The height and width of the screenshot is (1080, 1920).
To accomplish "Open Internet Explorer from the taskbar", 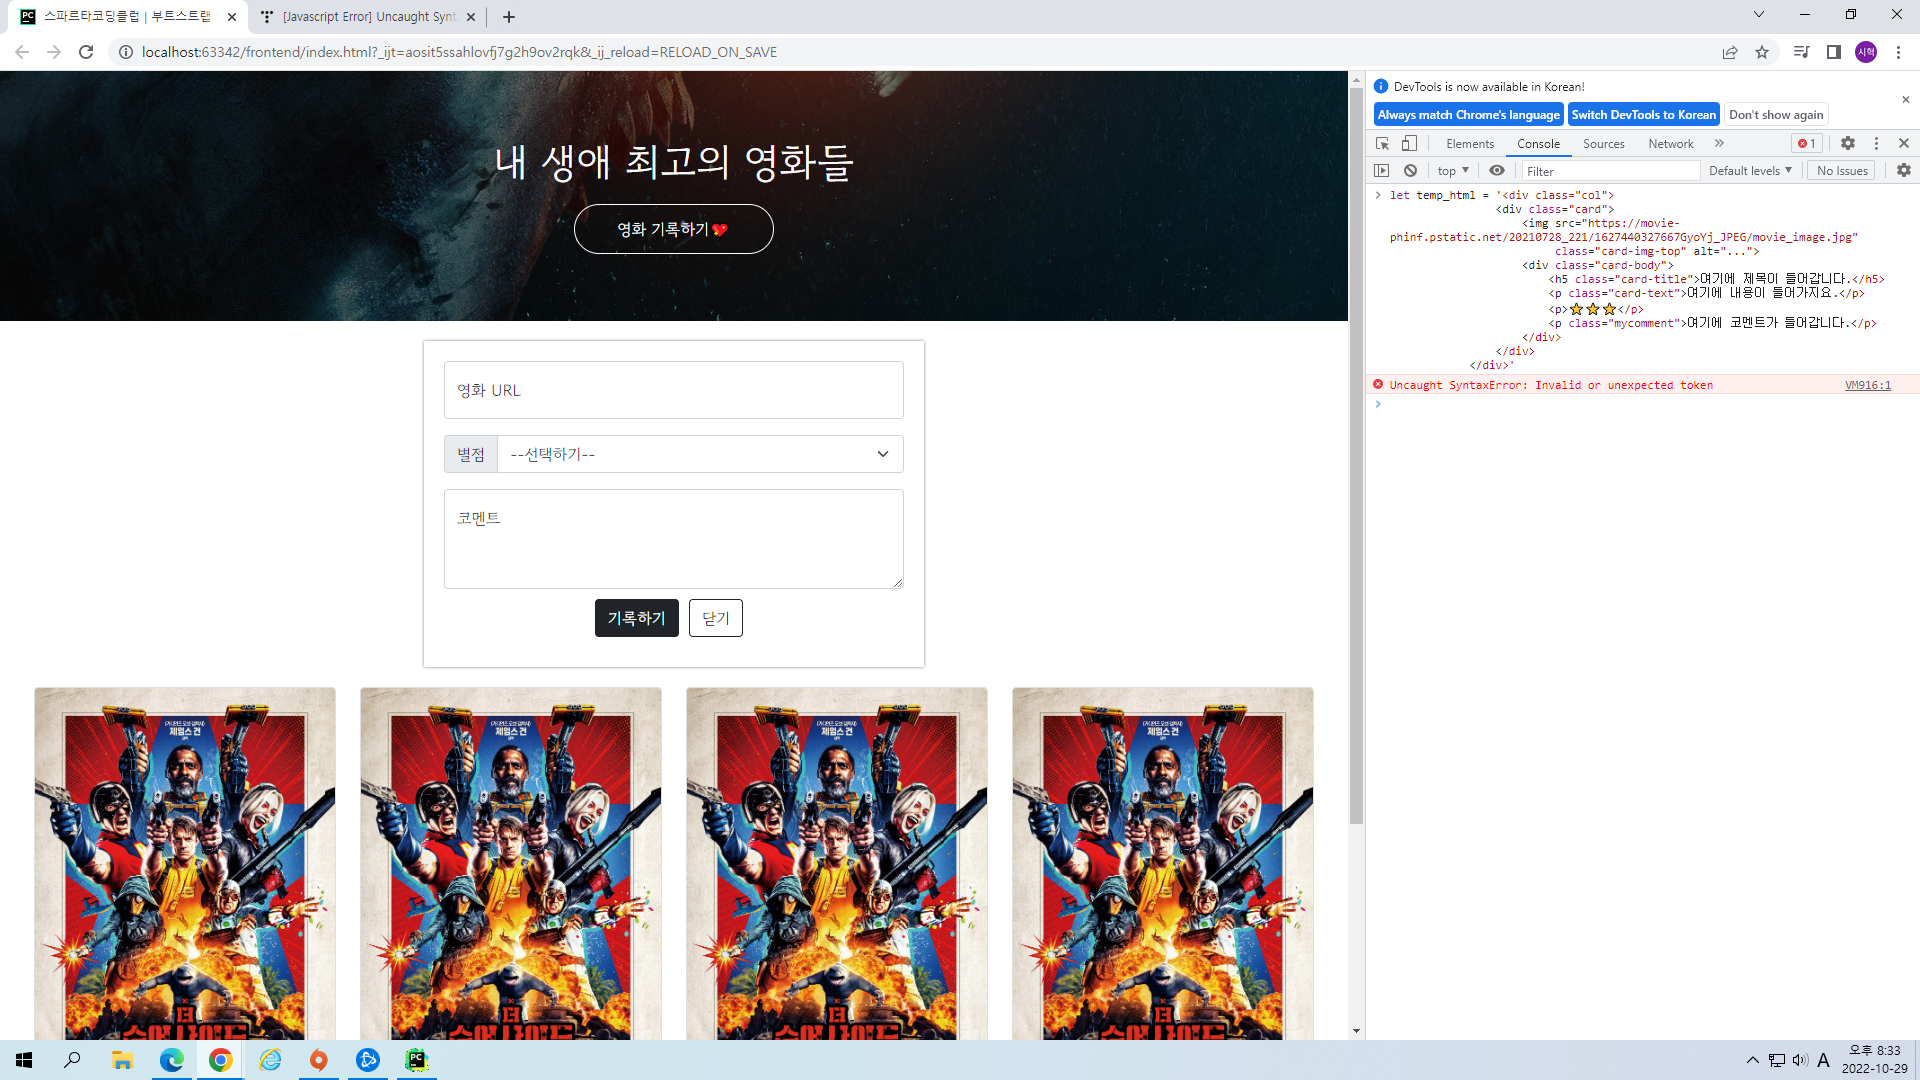I will coord(270,1060).
